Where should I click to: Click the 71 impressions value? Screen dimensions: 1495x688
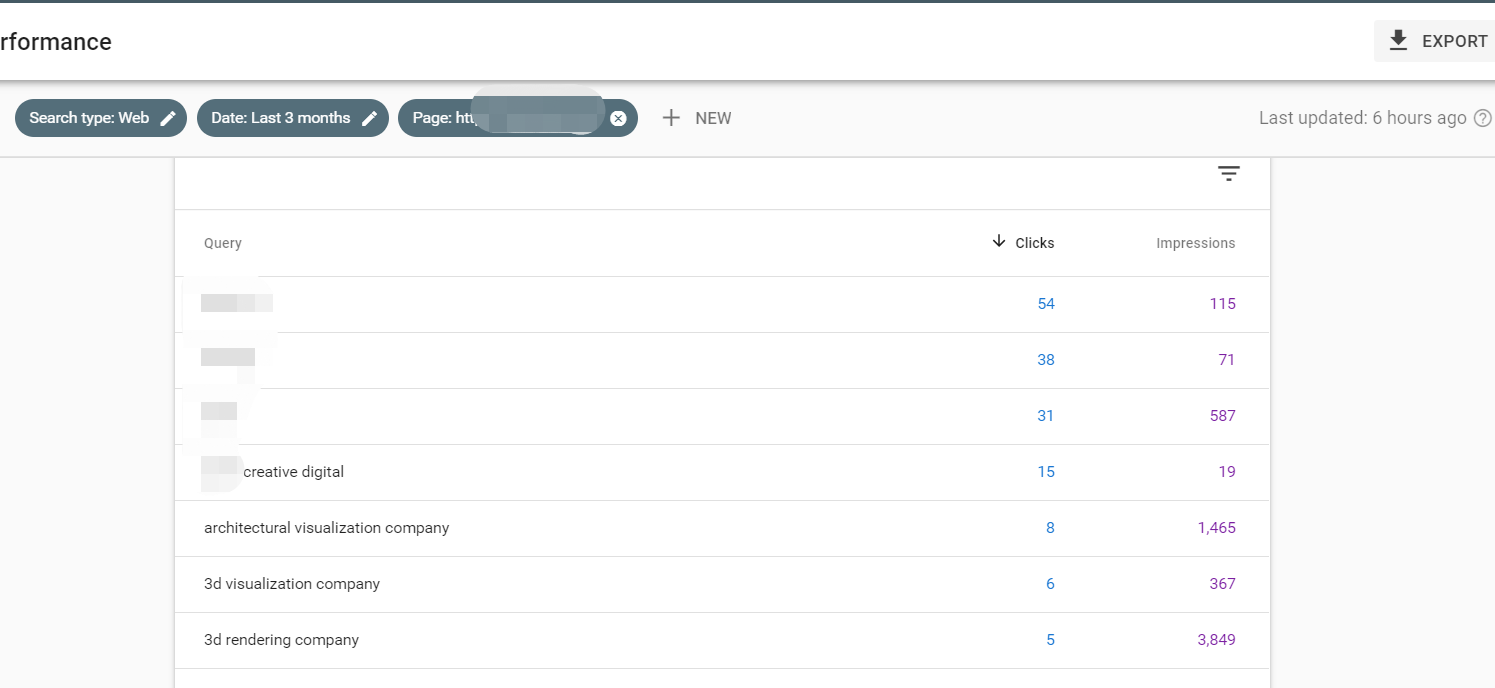coord(1227,360)
